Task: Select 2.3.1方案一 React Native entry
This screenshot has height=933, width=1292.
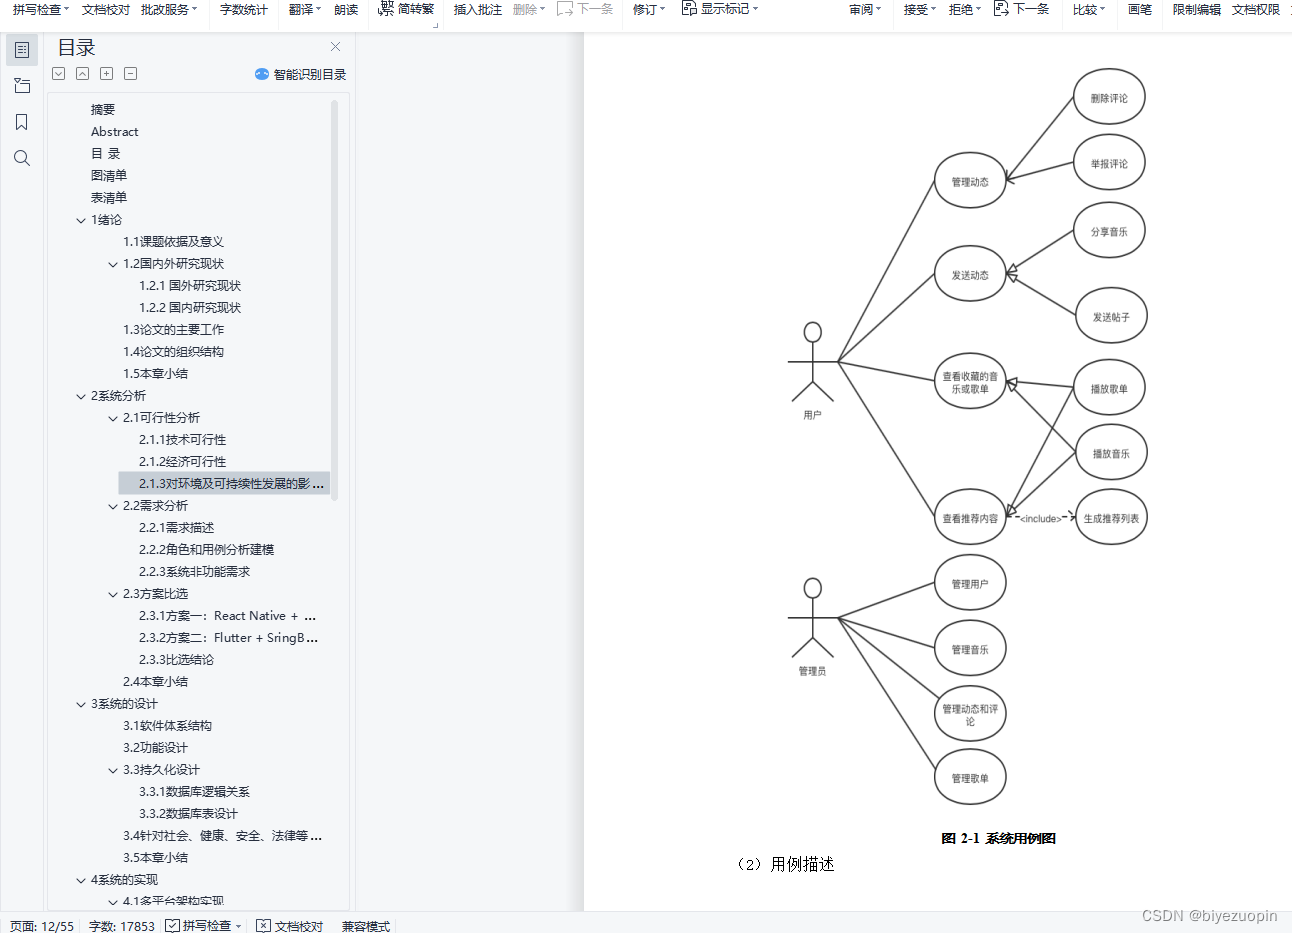Action: coord(227,616)
